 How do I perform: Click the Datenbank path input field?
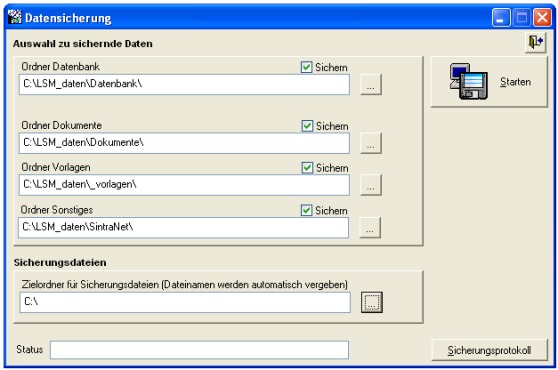184,85
